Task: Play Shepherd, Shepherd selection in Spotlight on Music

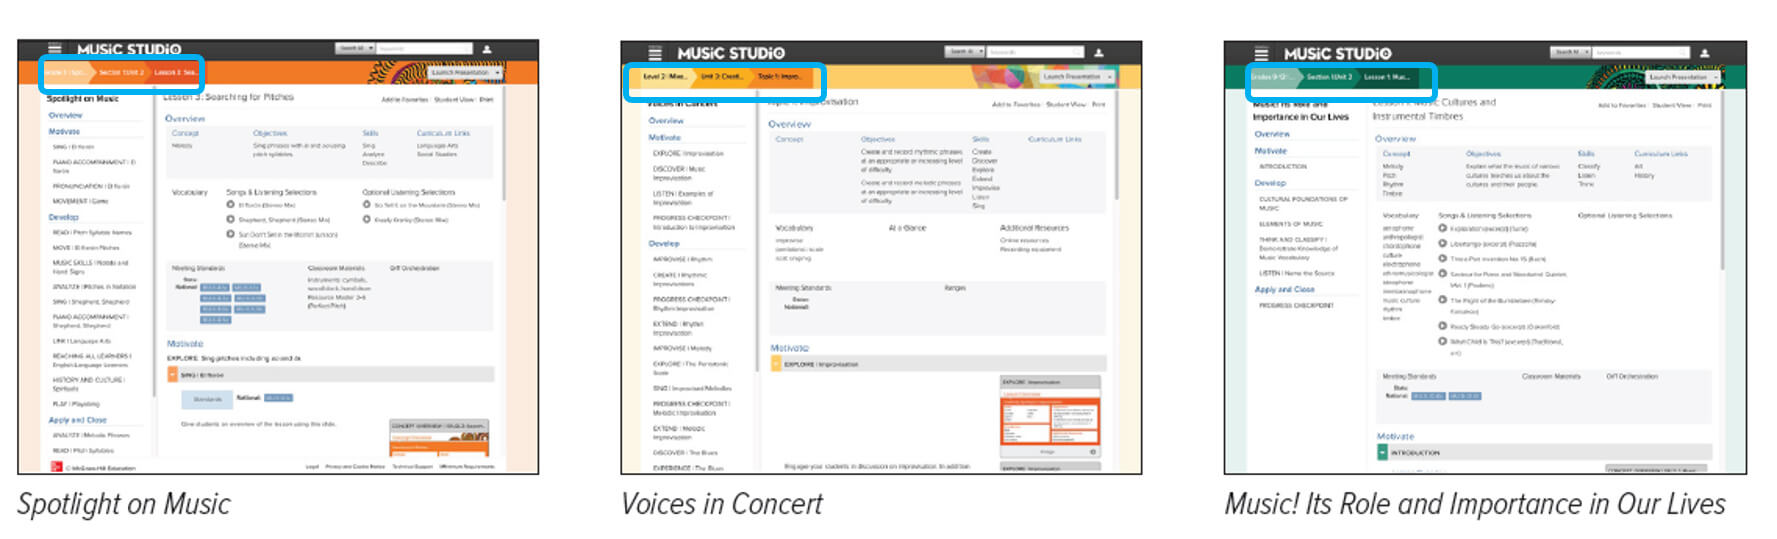Action: [230, 219]
